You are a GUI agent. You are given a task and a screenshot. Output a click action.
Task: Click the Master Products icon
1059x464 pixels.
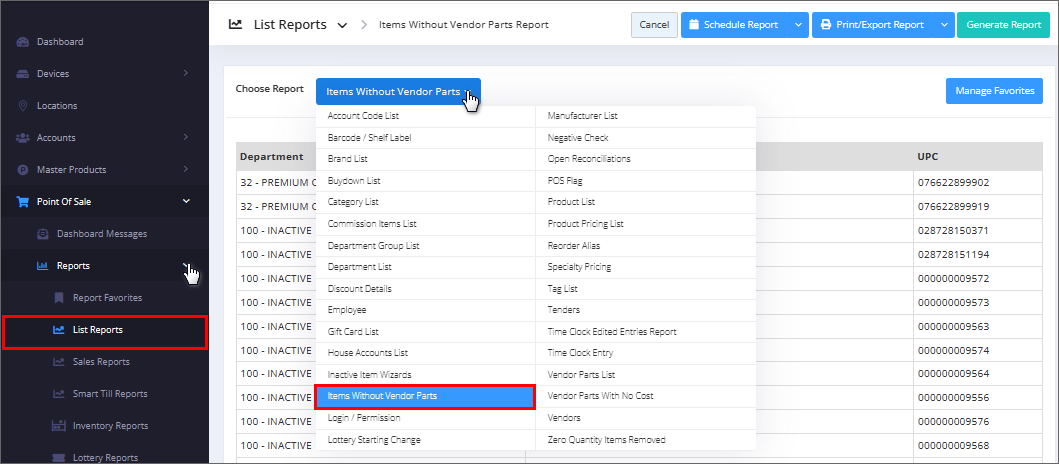pyautogui.click(x=23, y=170)
